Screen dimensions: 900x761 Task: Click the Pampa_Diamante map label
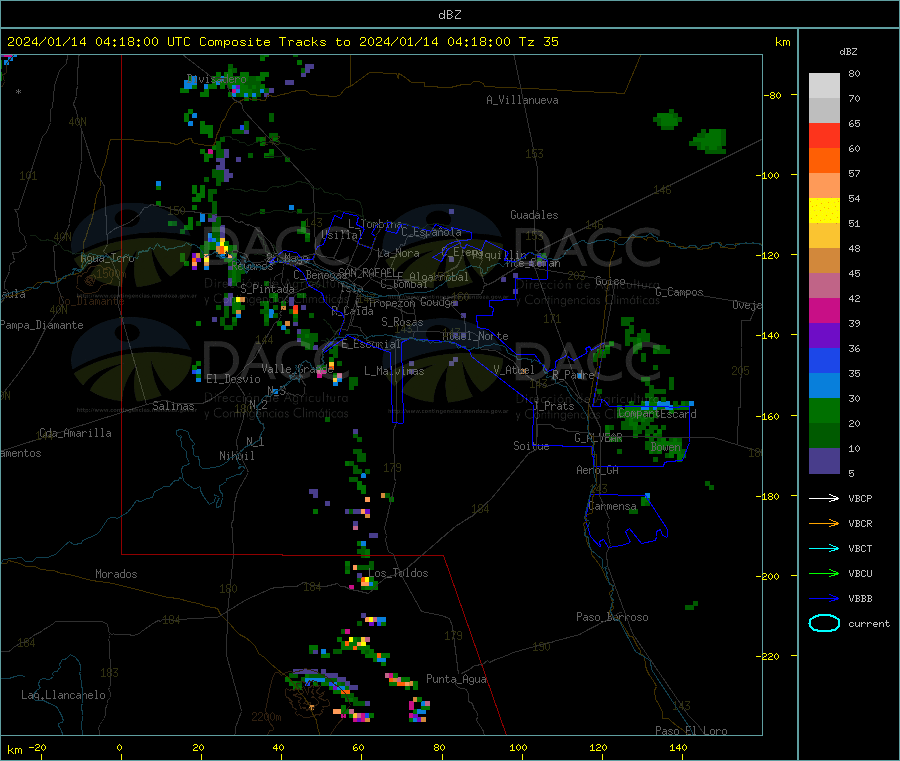tap(41, 325)
